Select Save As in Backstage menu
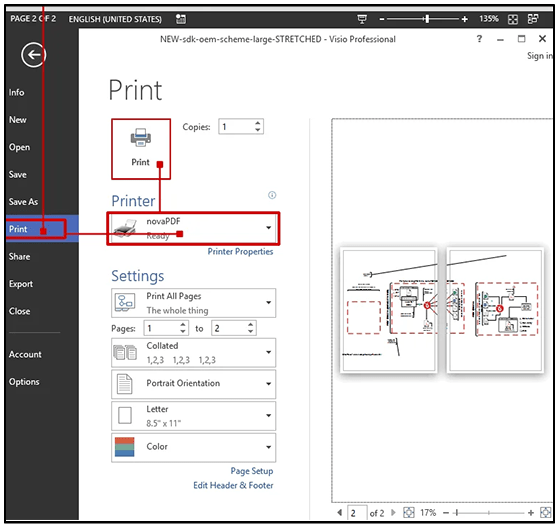Screen dimensions: 559x527 click(23, 202)
